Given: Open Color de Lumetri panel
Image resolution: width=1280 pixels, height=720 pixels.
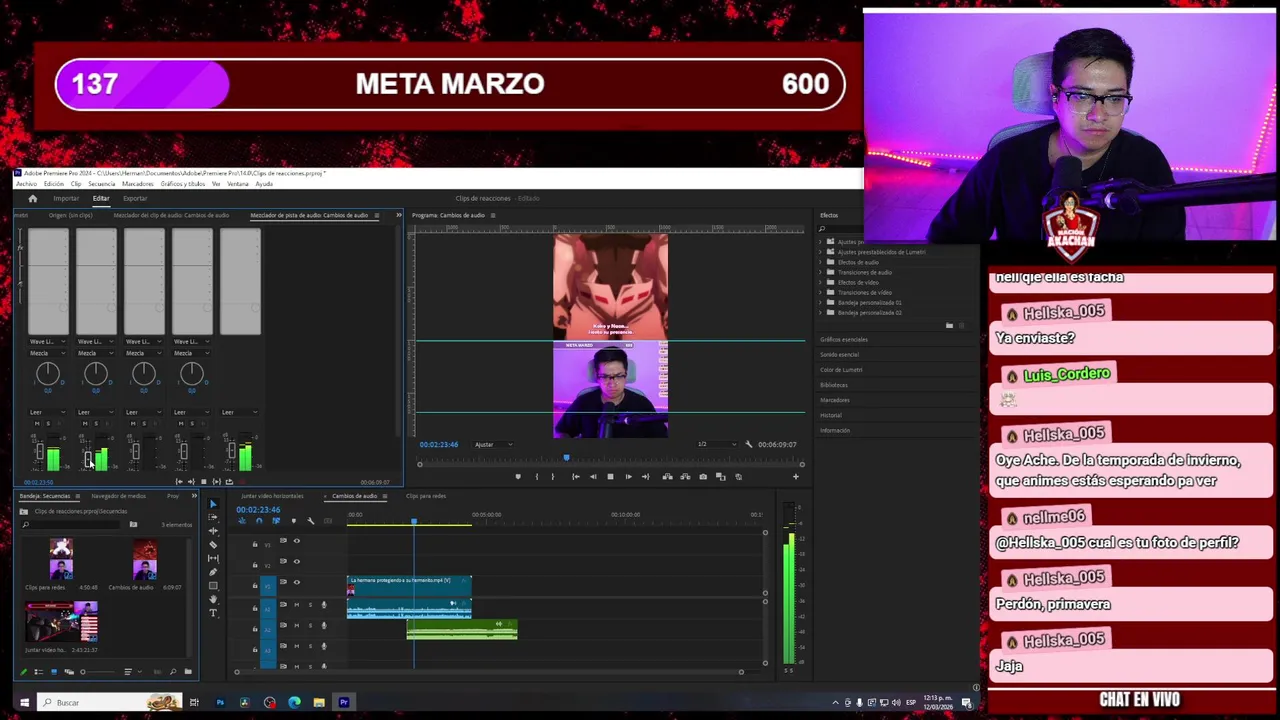Looking at the screenshot, I should tap(841, 370).
